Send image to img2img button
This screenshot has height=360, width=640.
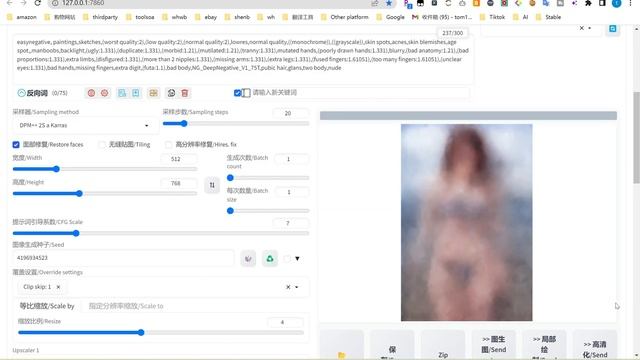pos(493,346)
